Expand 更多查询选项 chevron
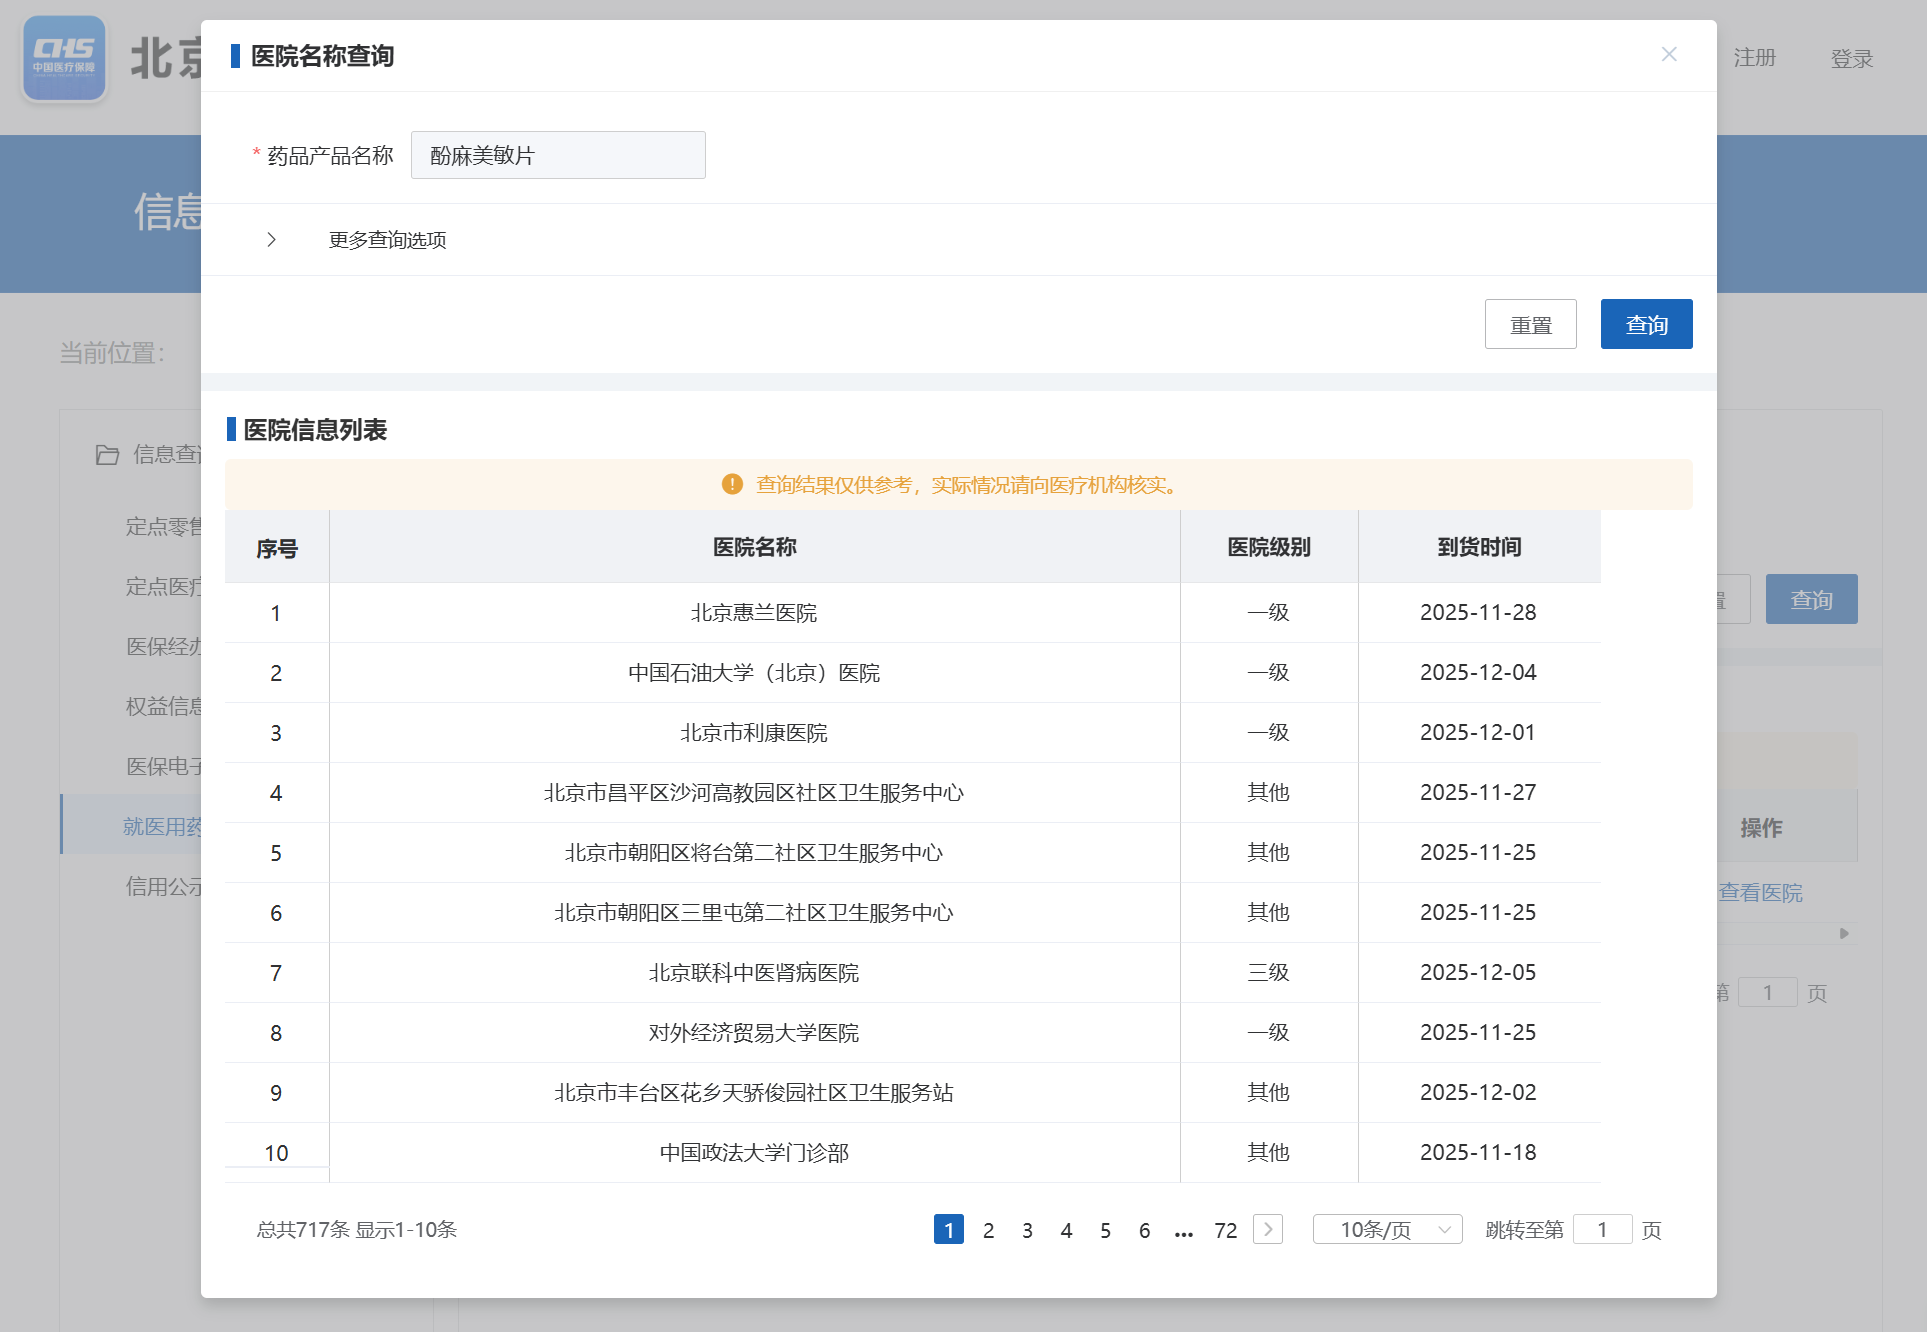Screen dimensions: 1927x1332 tap(271, 240)
